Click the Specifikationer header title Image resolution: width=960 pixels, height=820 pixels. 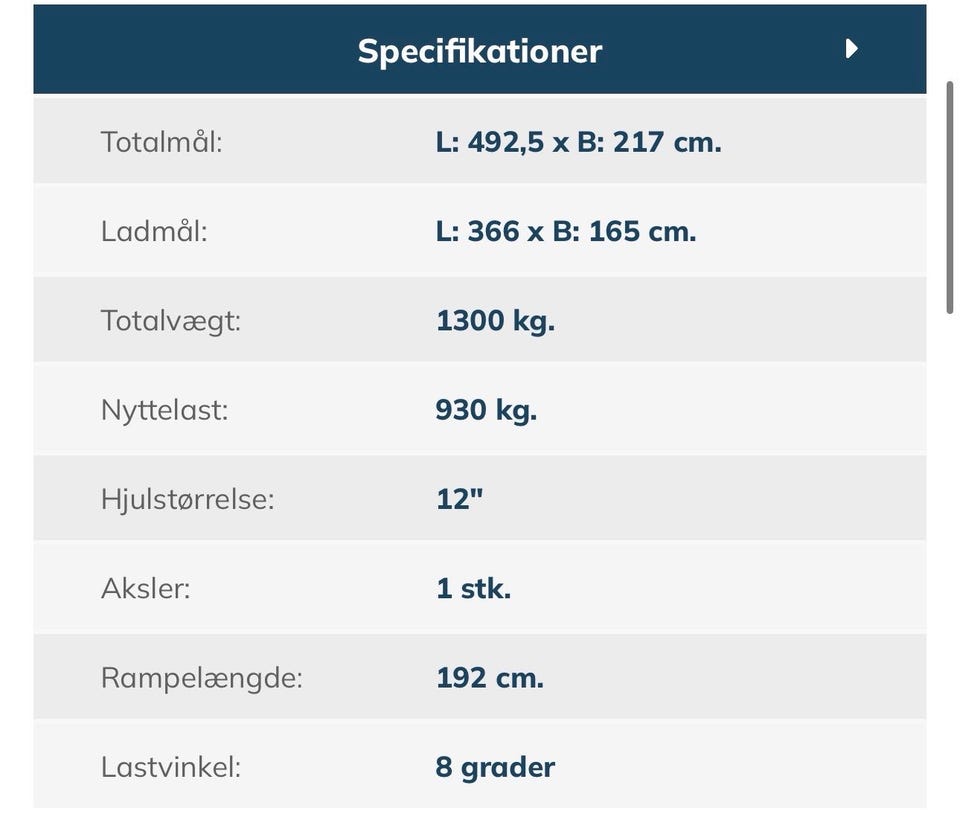pyautogui.click(x=479, y=51)
